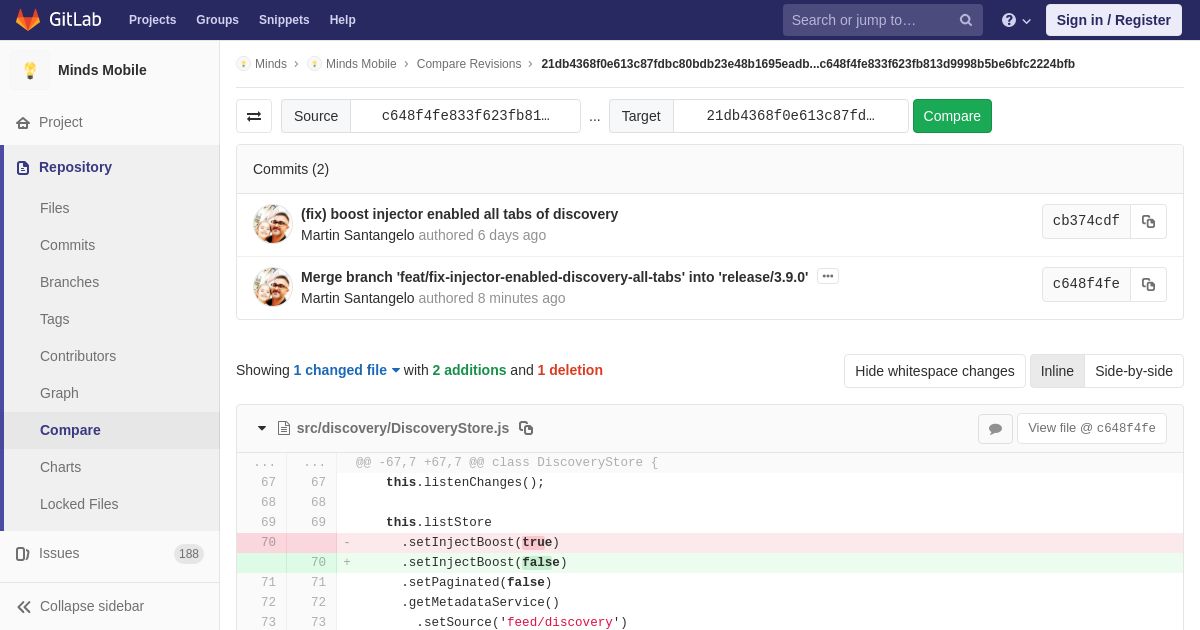Viewport: 1200px width, 630px height.
Task: Click the search magnifier icon
Action: (x=966, y=20)
